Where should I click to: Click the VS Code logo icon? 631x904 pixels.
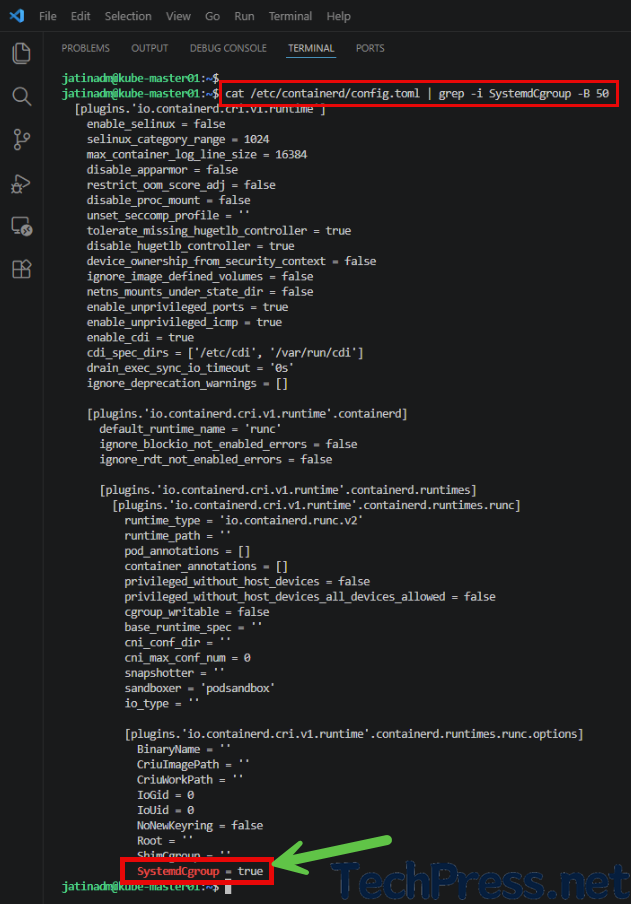tap(17, 16)
